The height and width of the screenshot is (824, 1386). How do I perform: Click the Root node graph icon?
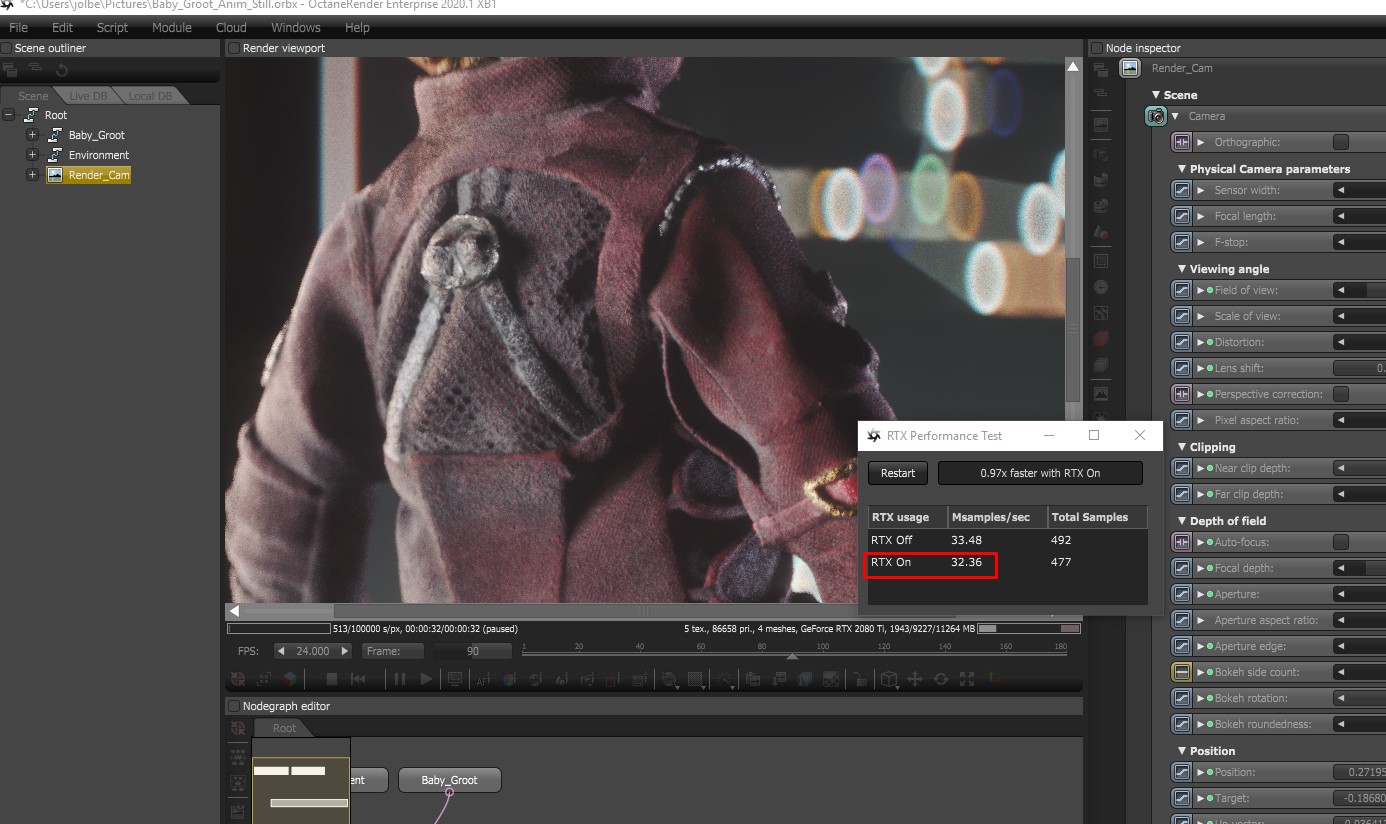tap(31, 115)
